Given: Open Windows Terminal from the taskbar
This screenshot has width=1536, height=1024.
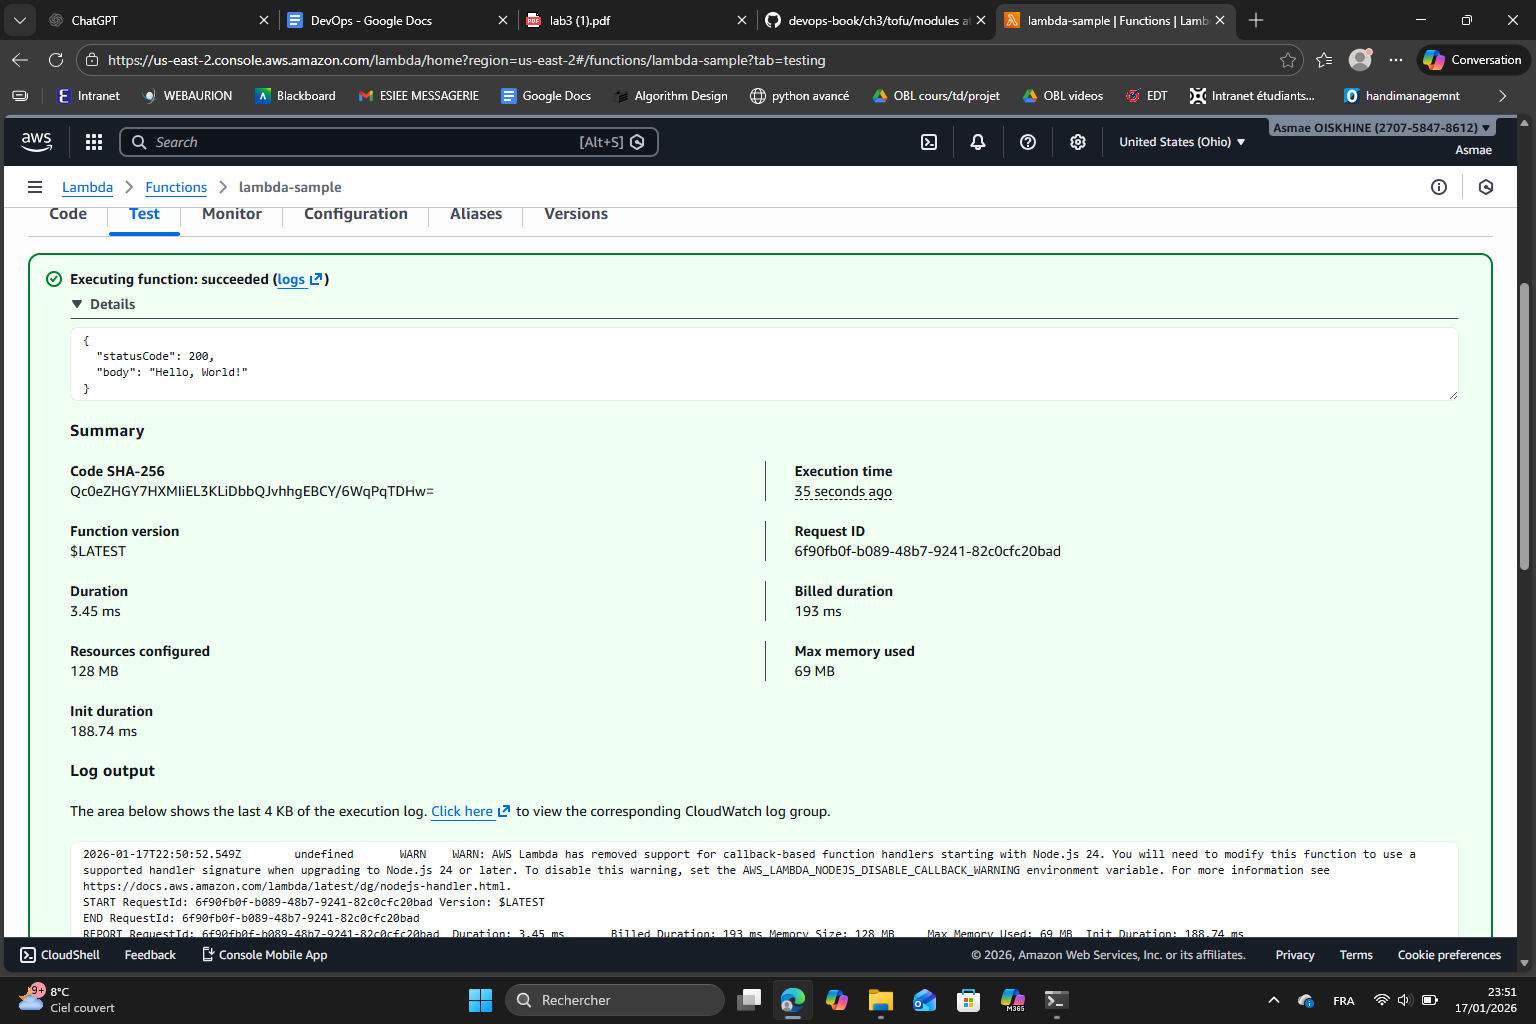Looking at the screenshot, I should 1056,1000.
